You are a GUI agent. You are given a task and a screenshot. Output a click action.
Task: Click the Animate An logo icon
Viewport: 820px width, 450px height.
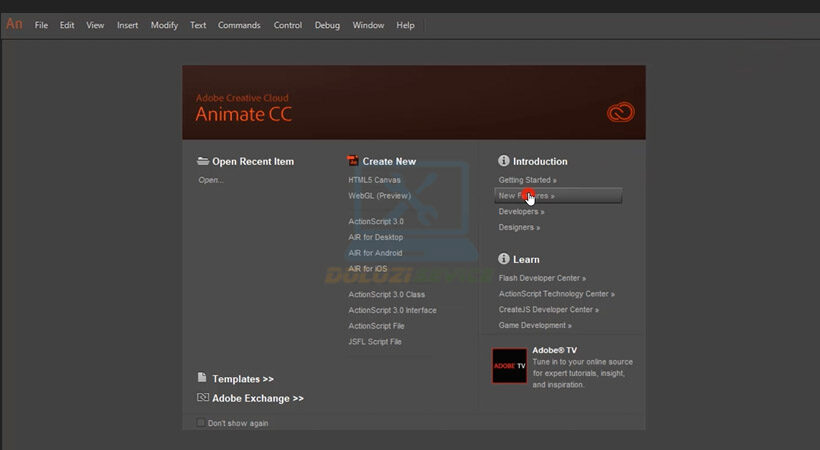click(x=14, y=24)
